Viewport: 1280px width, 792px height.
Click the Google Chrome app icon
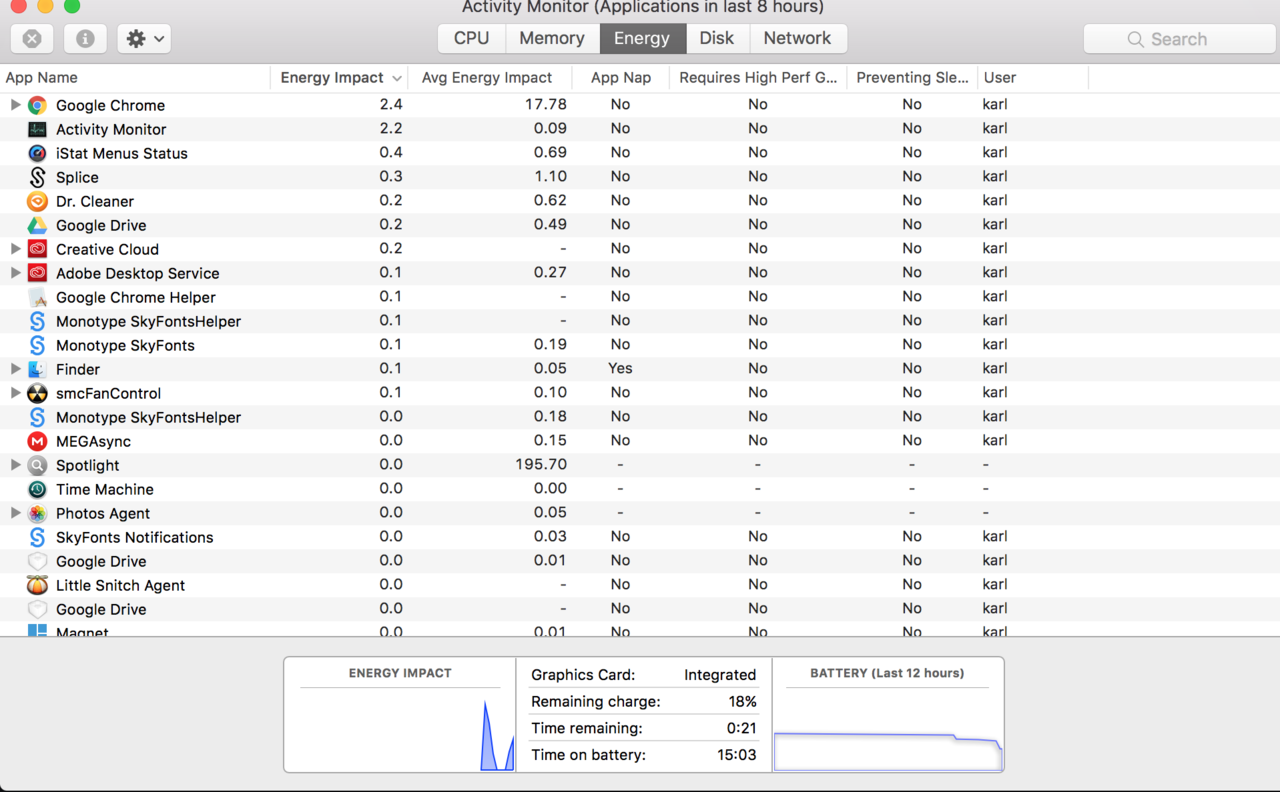37,105
